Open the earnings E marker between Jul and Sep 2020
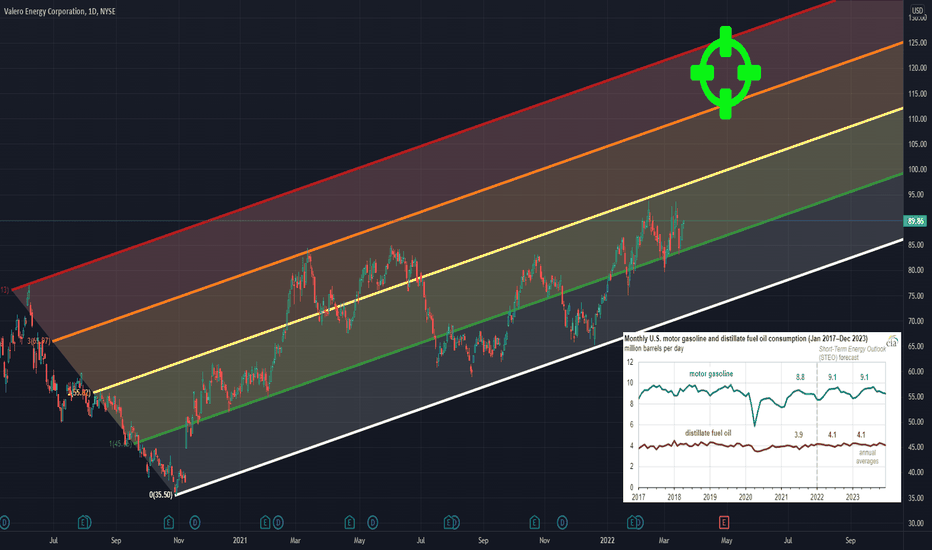This screenshot has height=550, width=932. pos(84,523)
